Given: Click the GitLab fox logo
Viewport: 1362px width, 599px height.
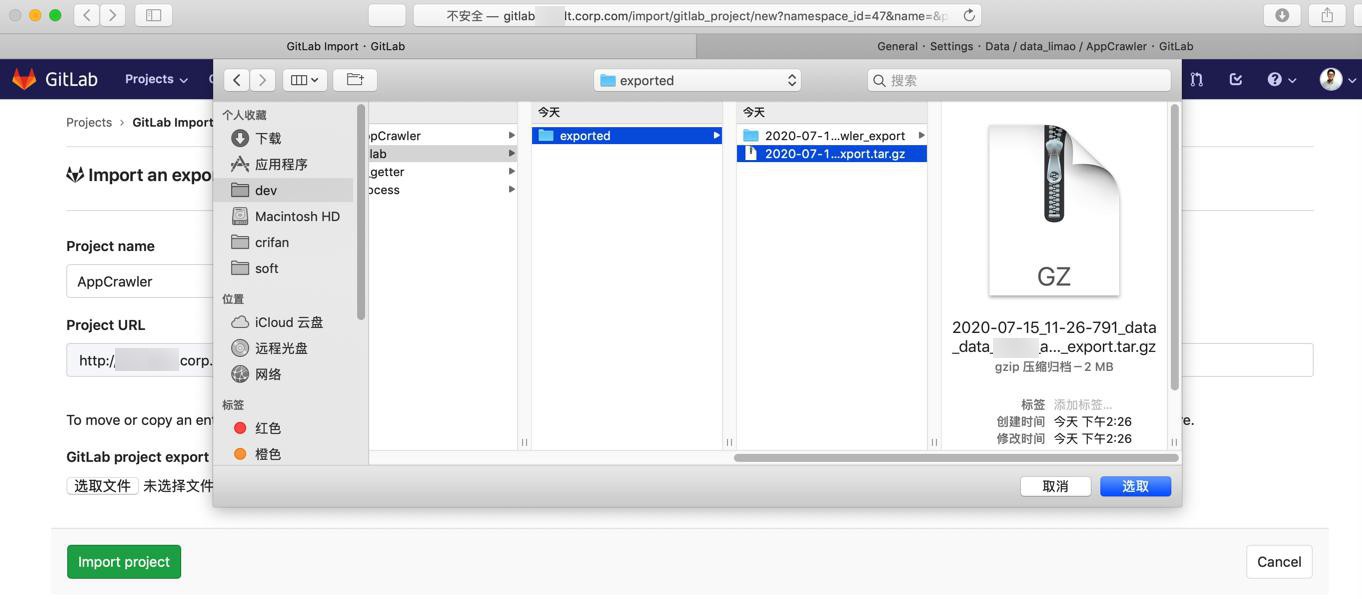Looking at the screenshot, I should tap(24, 79).
